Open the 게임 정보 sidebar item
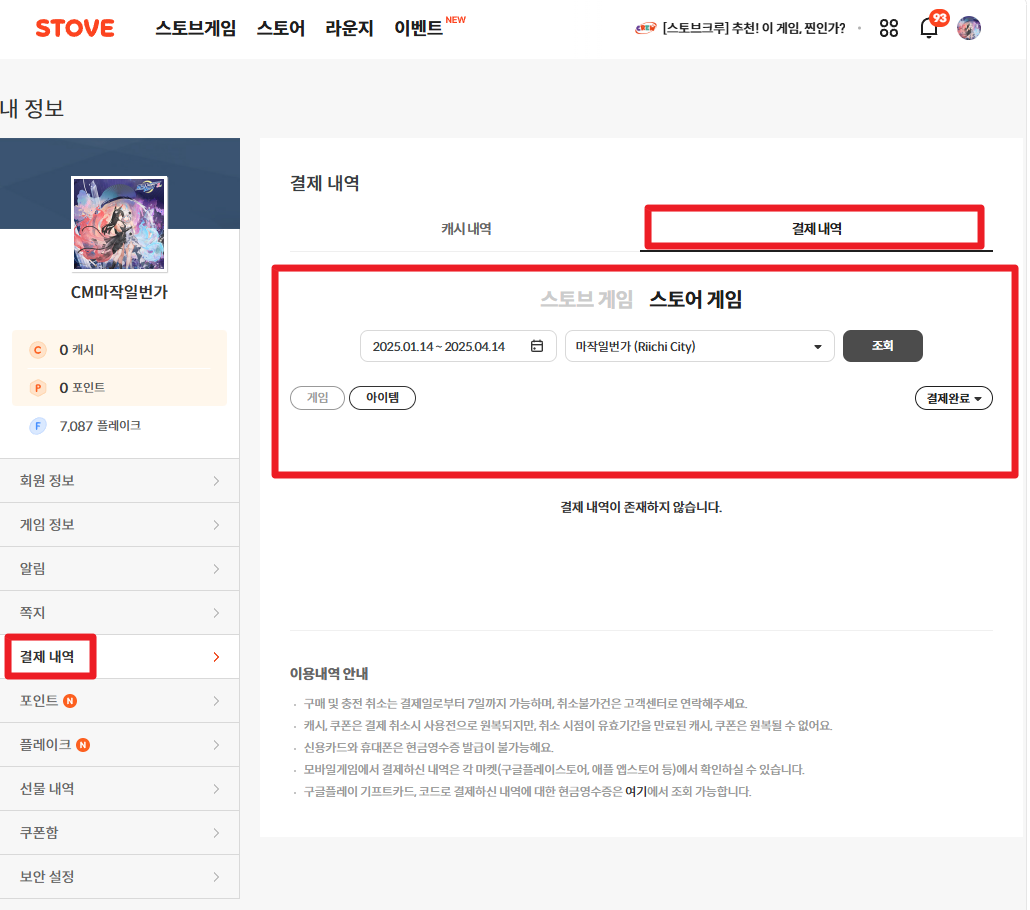The image size is (1030, 910). [x=120, y=525]
